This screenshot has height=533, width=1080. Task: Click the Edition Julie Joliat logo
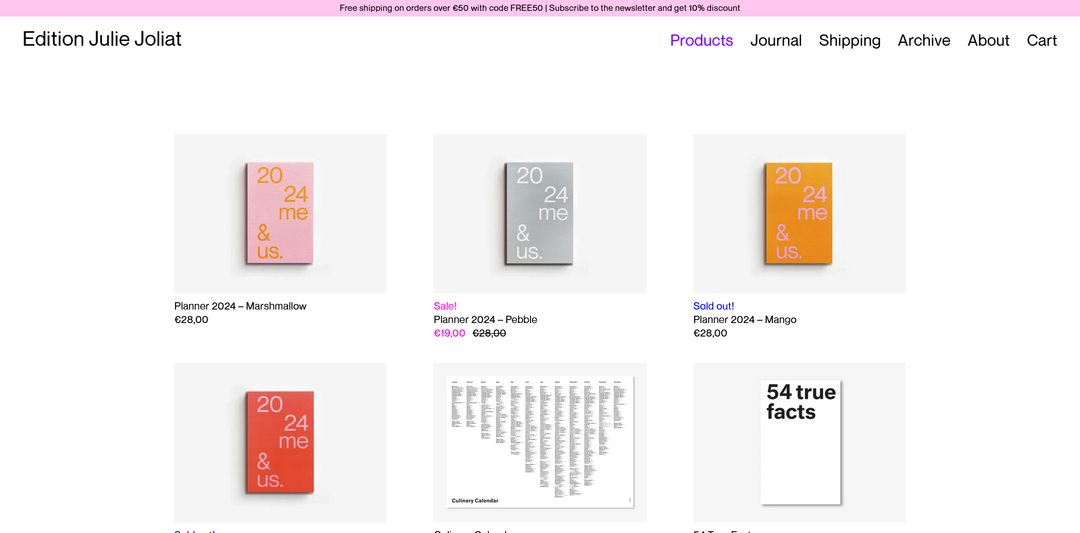tap(102, 39)
